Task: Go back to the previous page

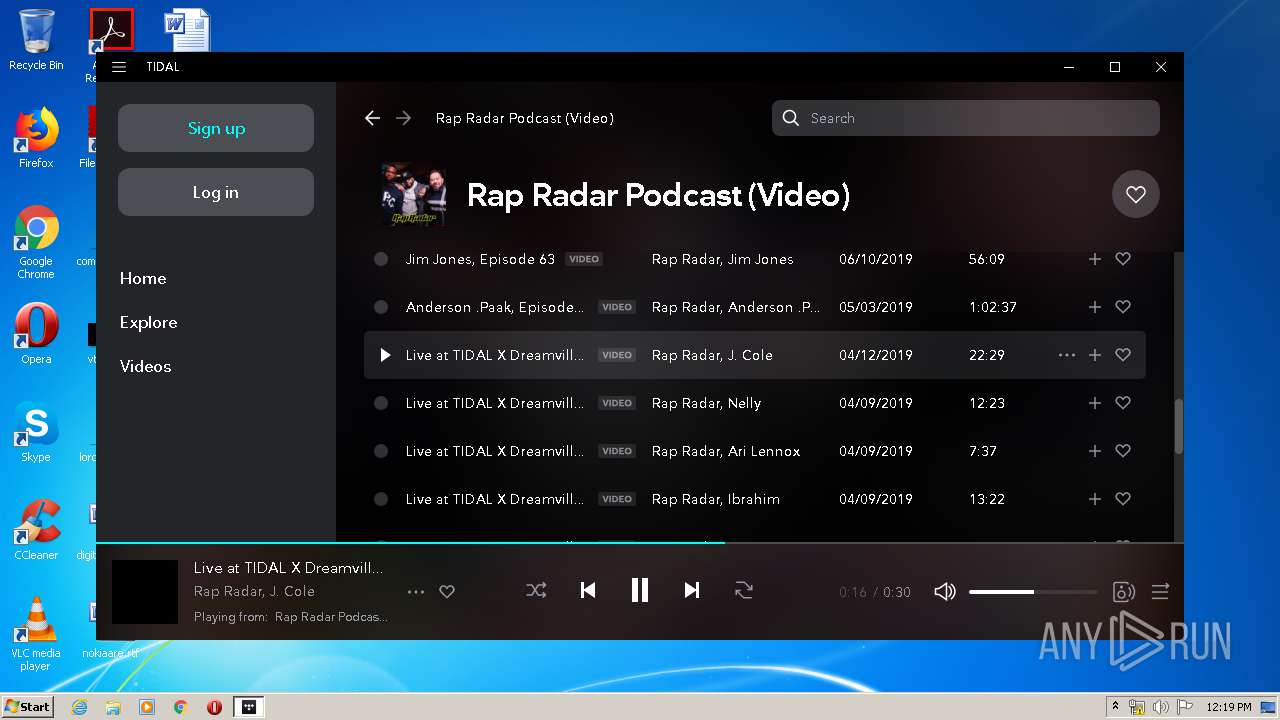Action: pos(372,118)
